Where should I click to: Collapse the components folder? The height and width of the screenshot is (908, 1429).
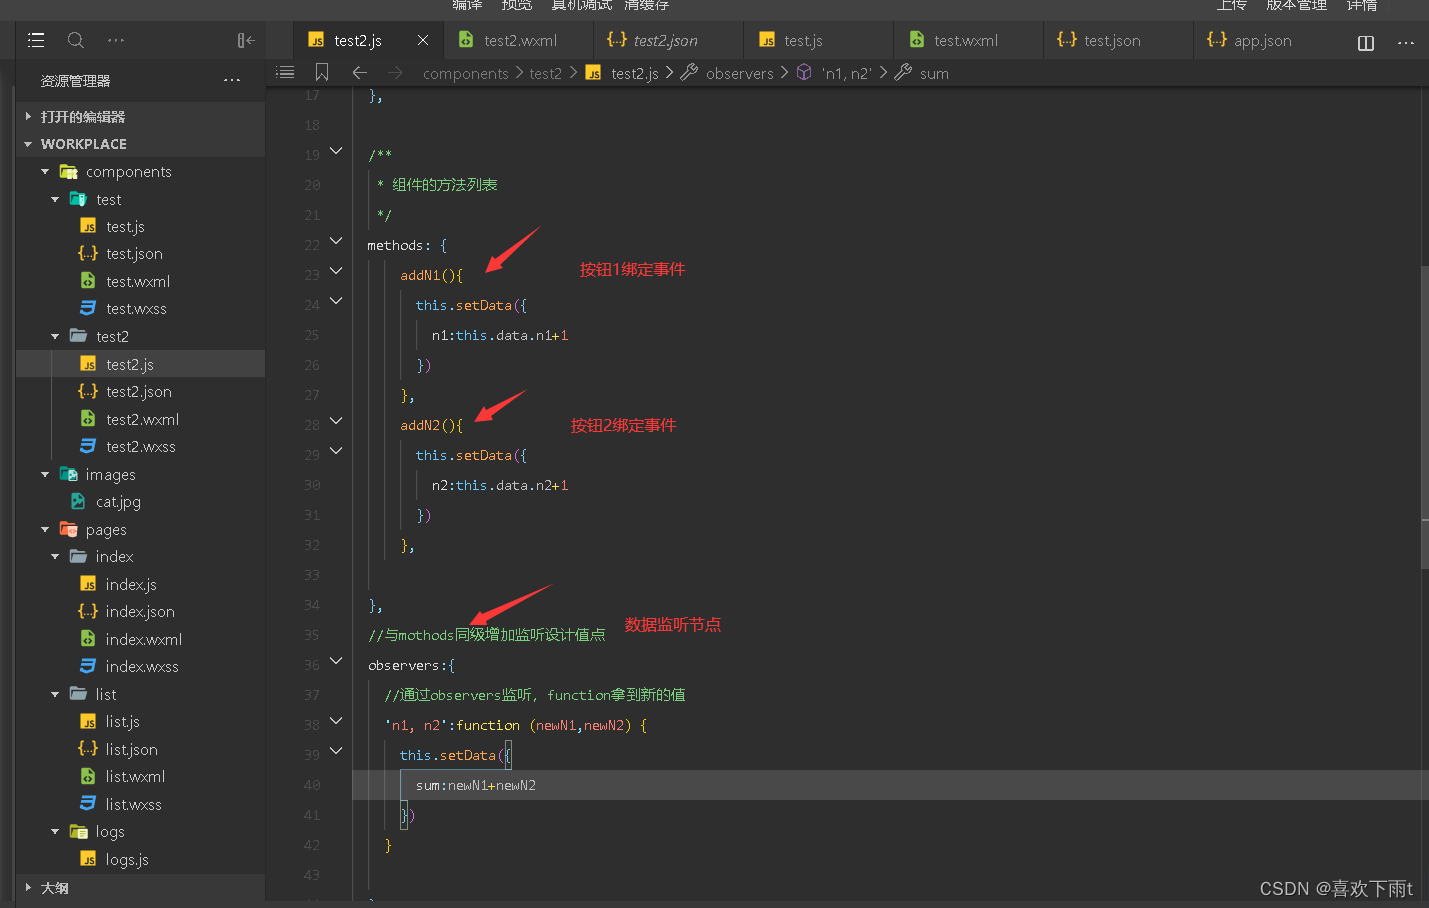click(x=45, y=172)
